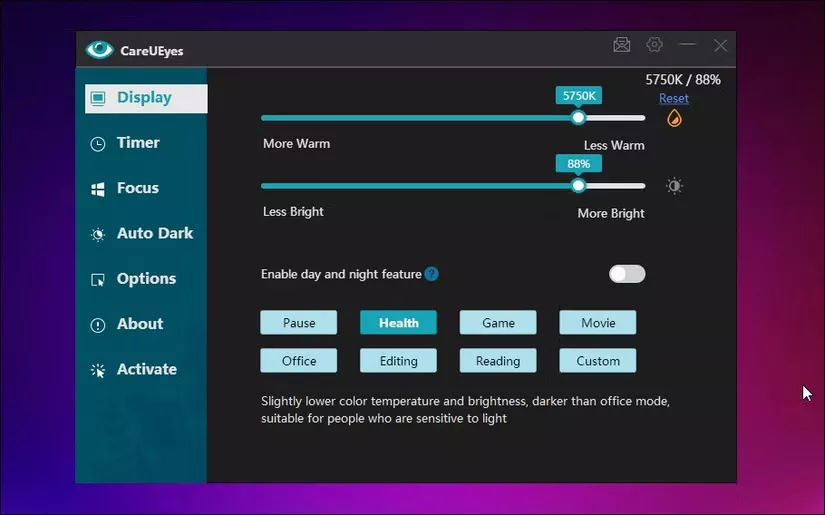Enable the day and night feature toggle
This screenshot has width=825, height=515.
point(627,274)
